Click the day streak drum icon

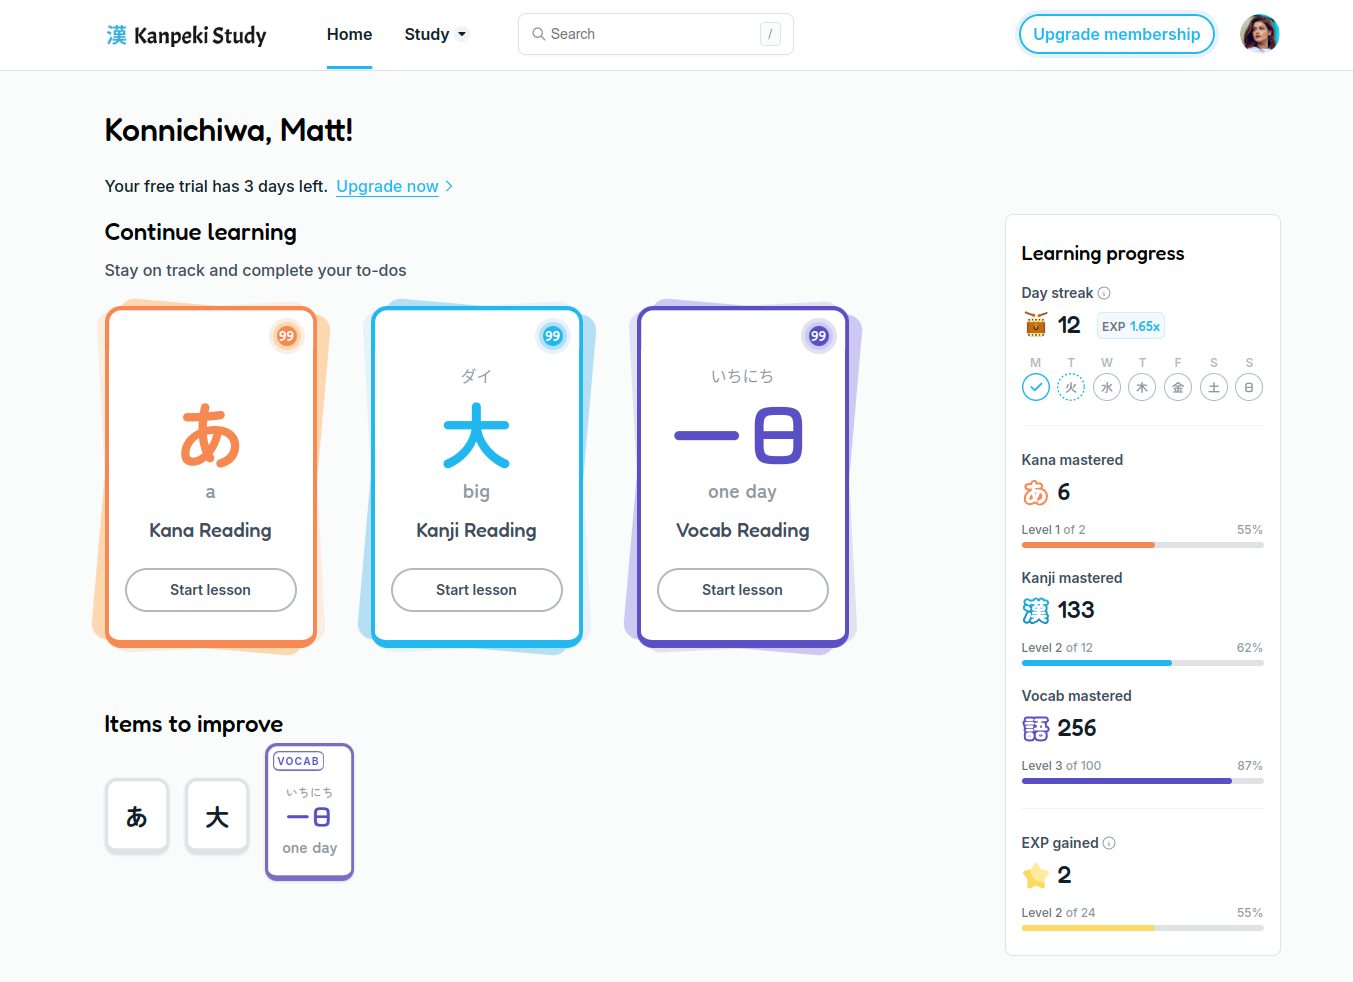1036,324
